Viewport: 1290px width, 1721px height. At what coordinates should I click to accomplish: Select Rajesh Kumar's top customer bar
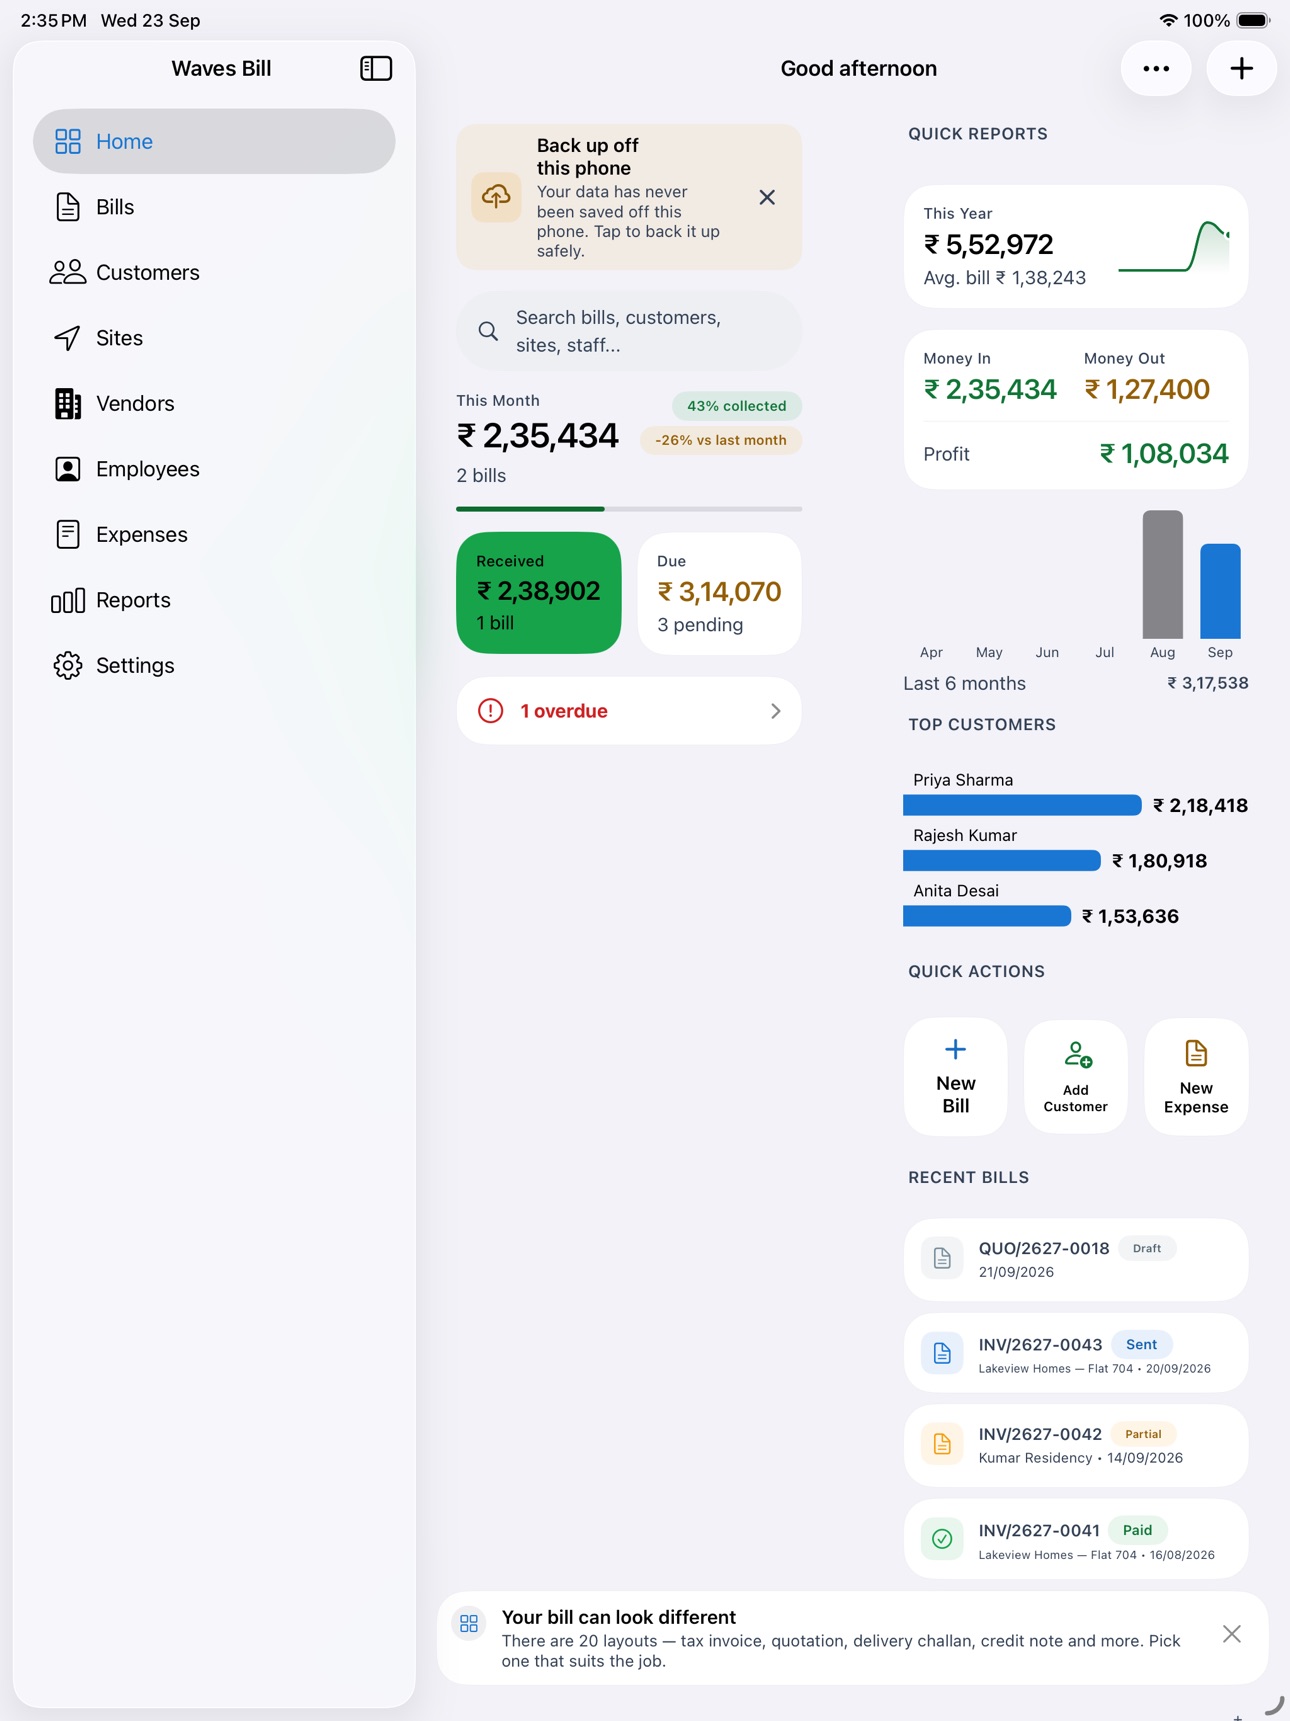1002,861
